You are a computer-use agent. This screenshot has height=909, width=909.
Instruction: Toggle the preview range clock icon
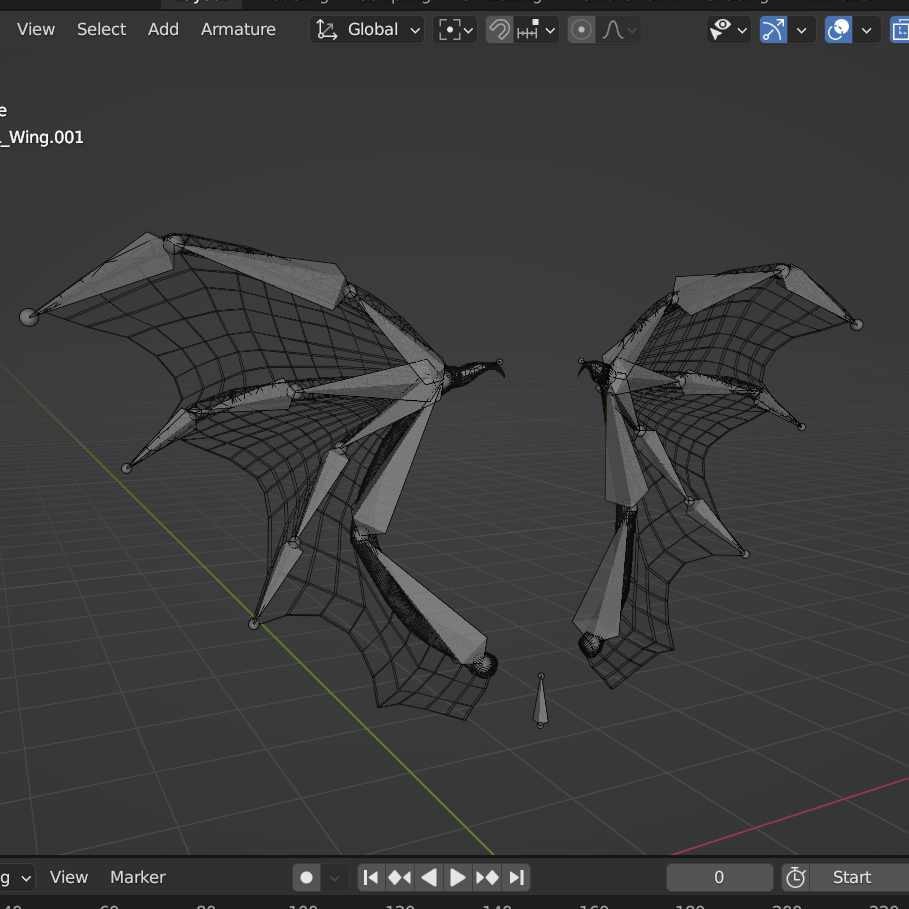pos(795,878)
